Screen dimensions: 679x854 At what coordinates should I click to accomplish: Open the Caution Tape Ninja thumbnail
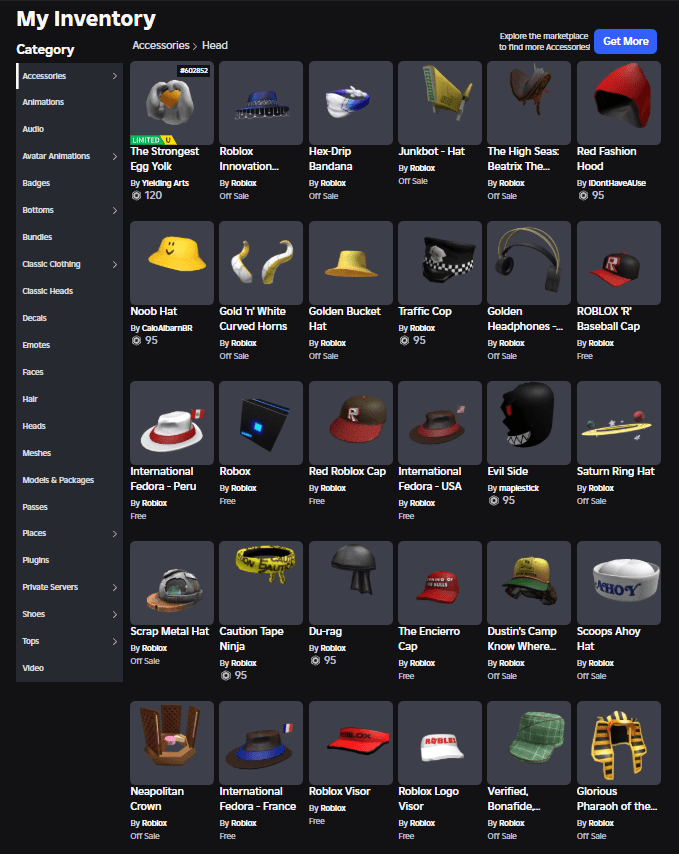tap(261, 583)
